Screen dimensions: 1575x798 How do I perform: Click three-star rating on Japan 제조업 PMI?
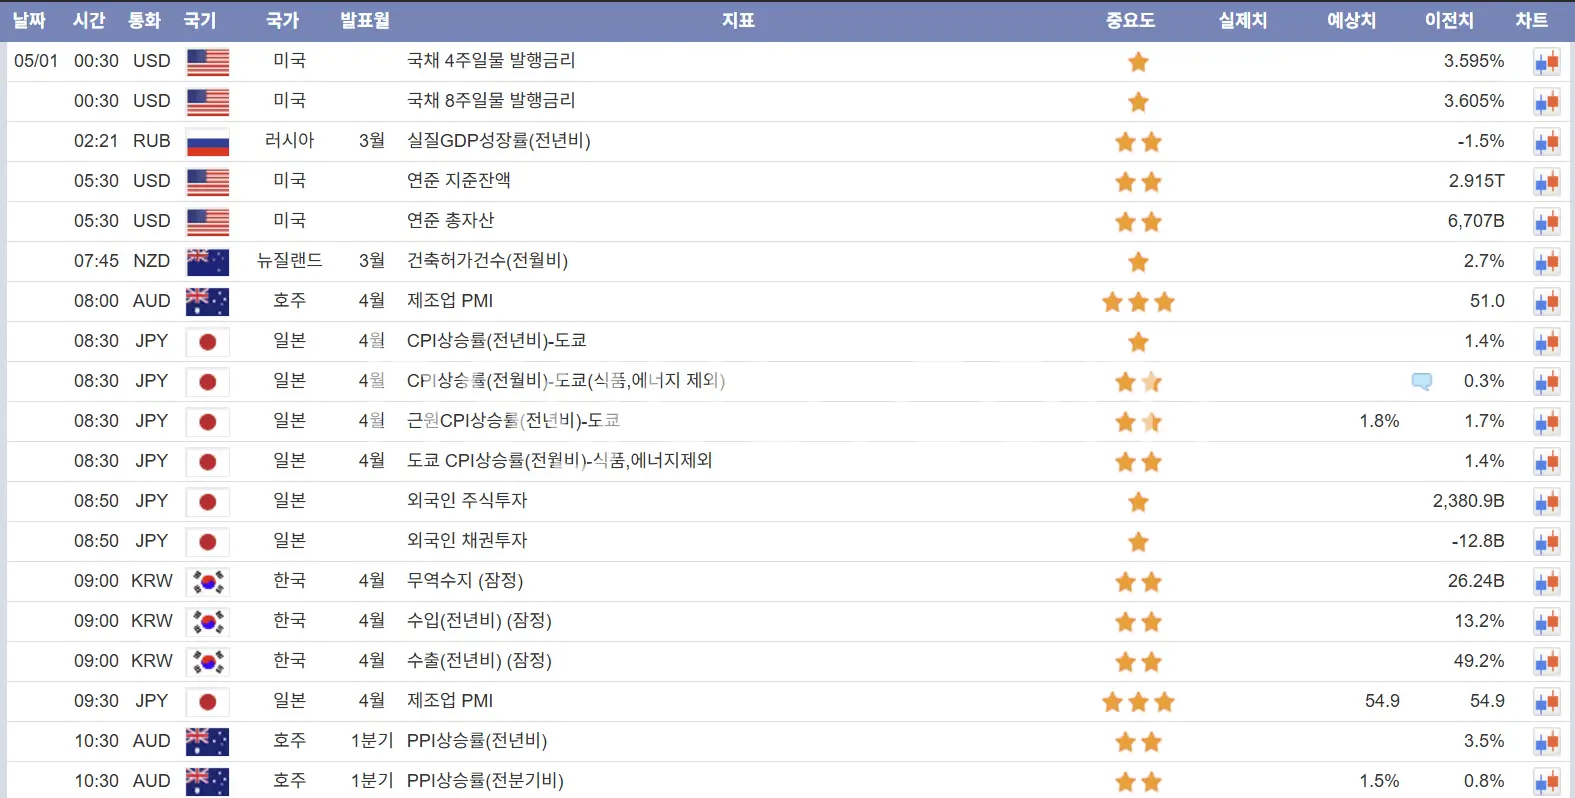pyautogui.click(x=1138, y=702)
